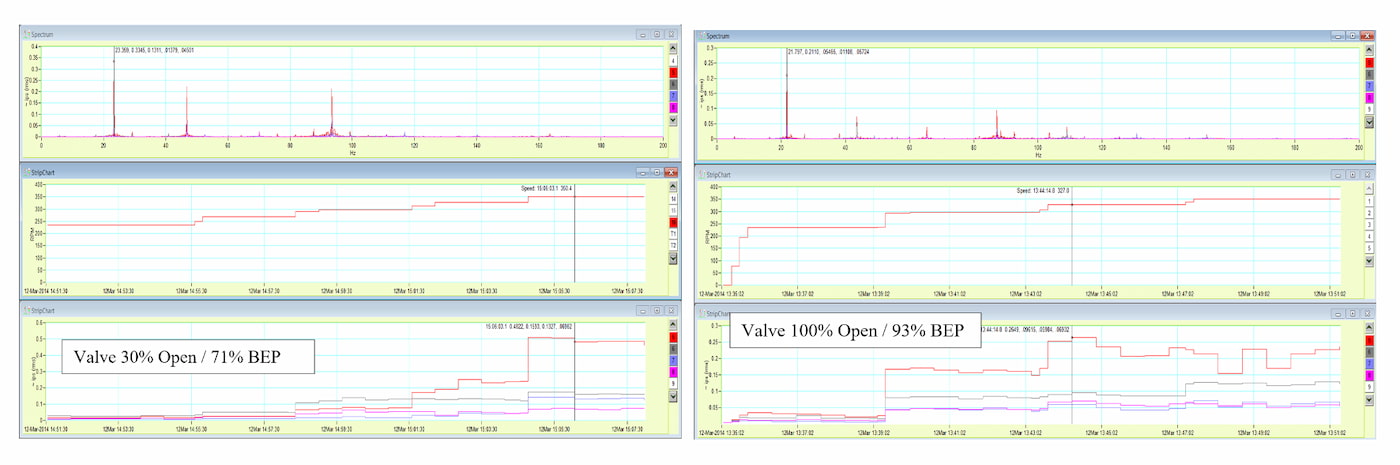Click the vertical cursor line in left speed StripChart
The width and height of the screenshot is (1400, 465).
click(x=574, y=233)
